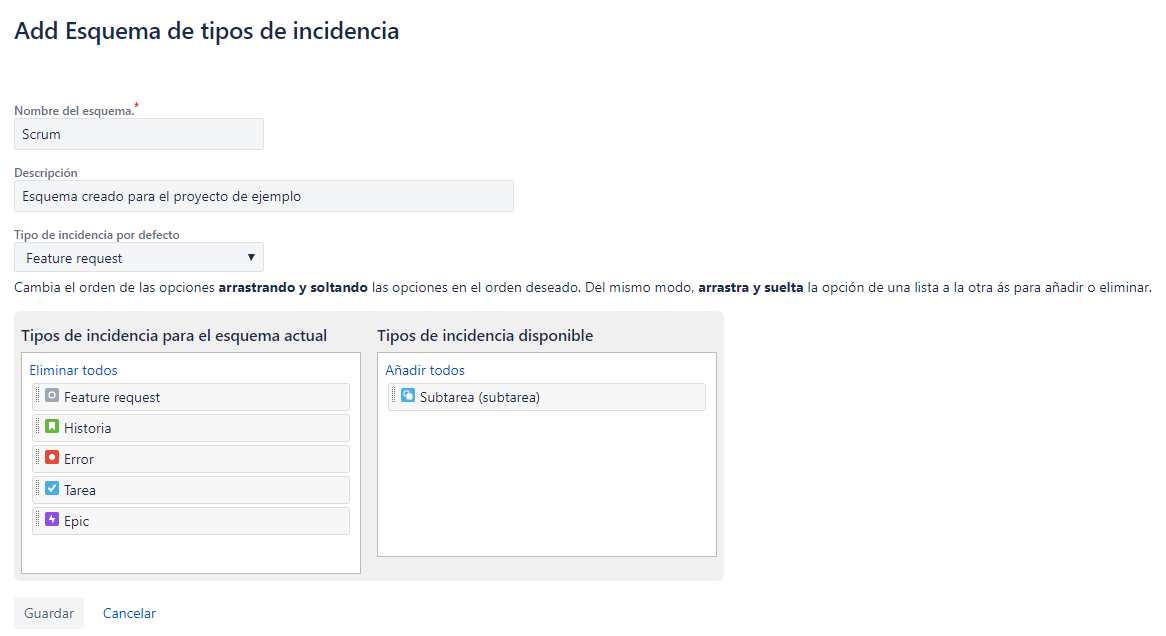Click the Eliminar todos link
1166x636 pixels.
click(73, 370)
